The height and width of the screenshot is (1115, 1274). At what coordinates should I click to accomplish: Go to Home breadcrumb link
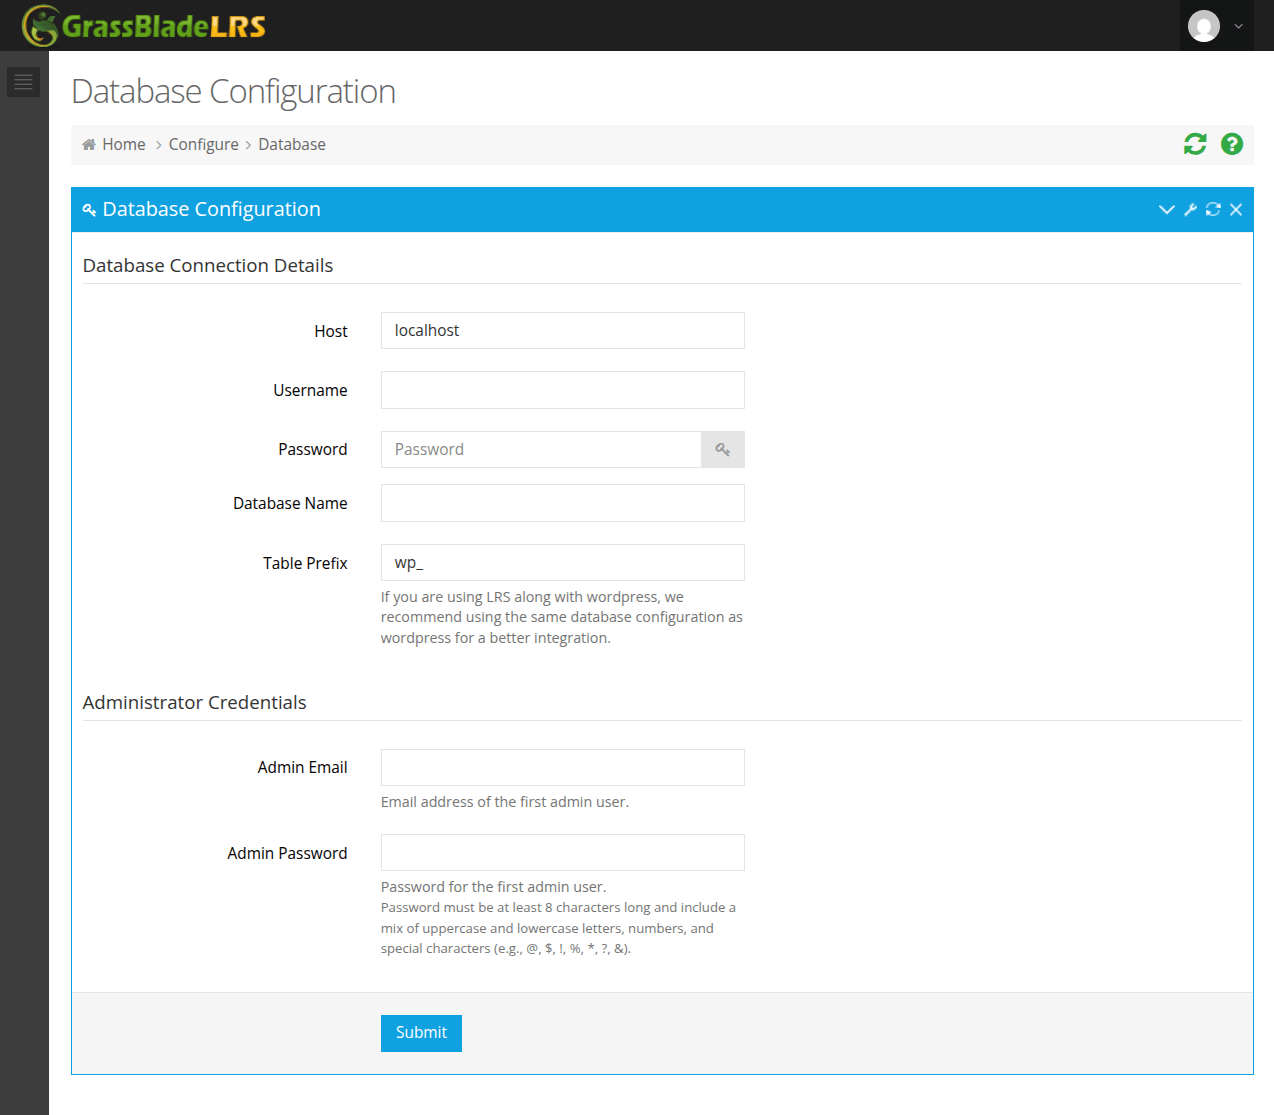[x=124, y=144]
